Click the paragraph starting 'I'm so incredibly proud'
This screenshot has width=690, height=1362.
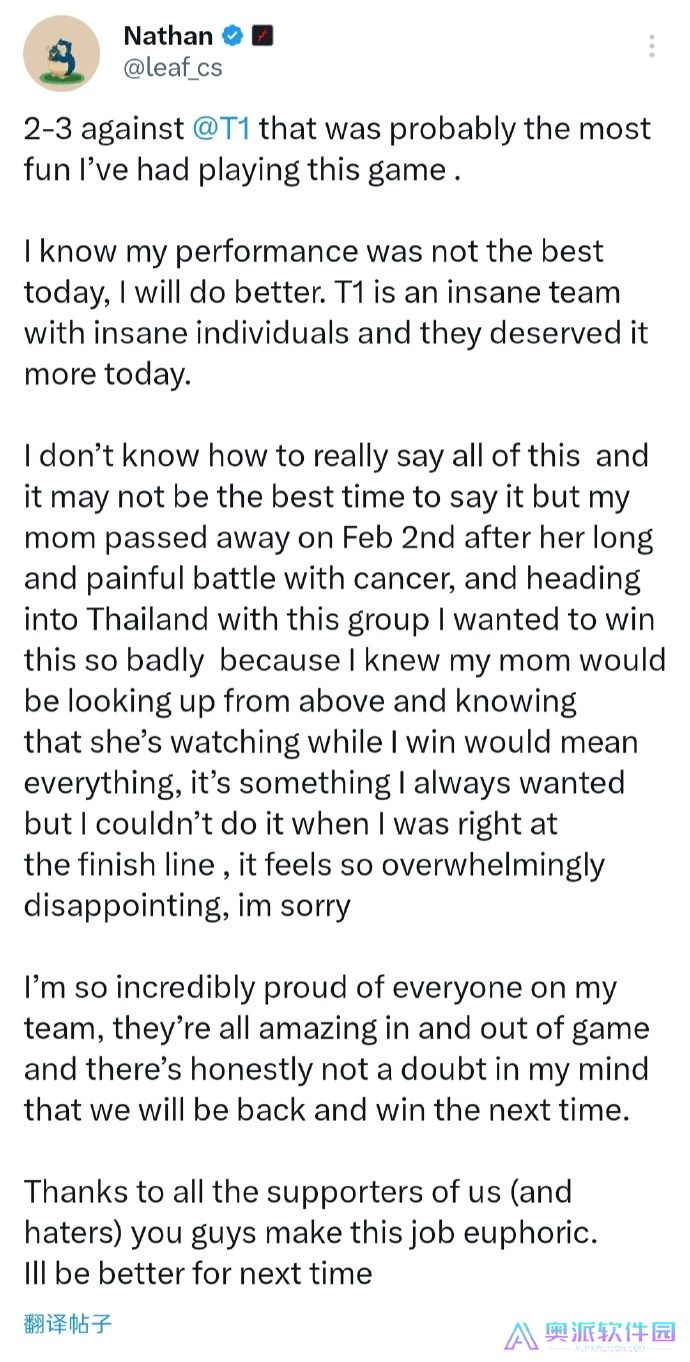coord(337,1048)
